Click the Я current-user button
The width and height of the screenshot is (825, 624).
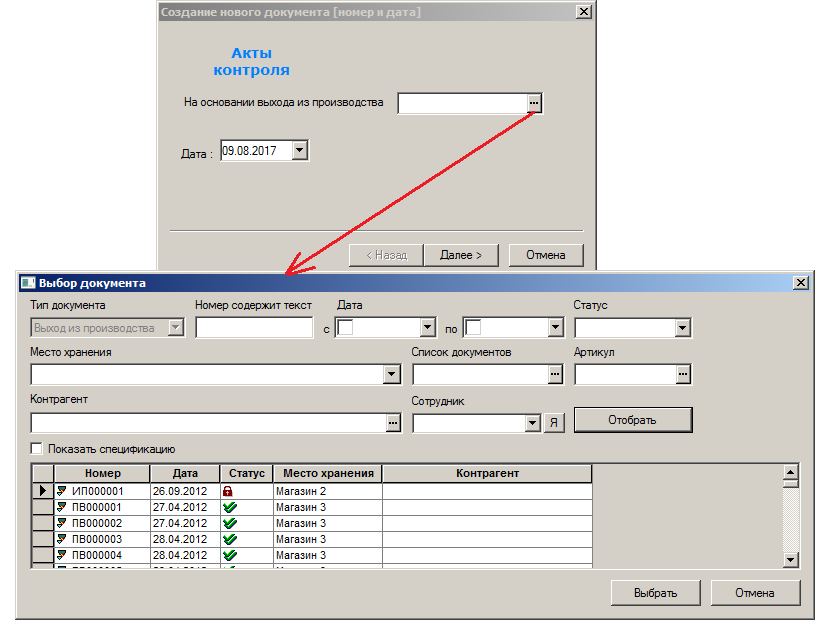pyautogui.click(x=554, y=422)
